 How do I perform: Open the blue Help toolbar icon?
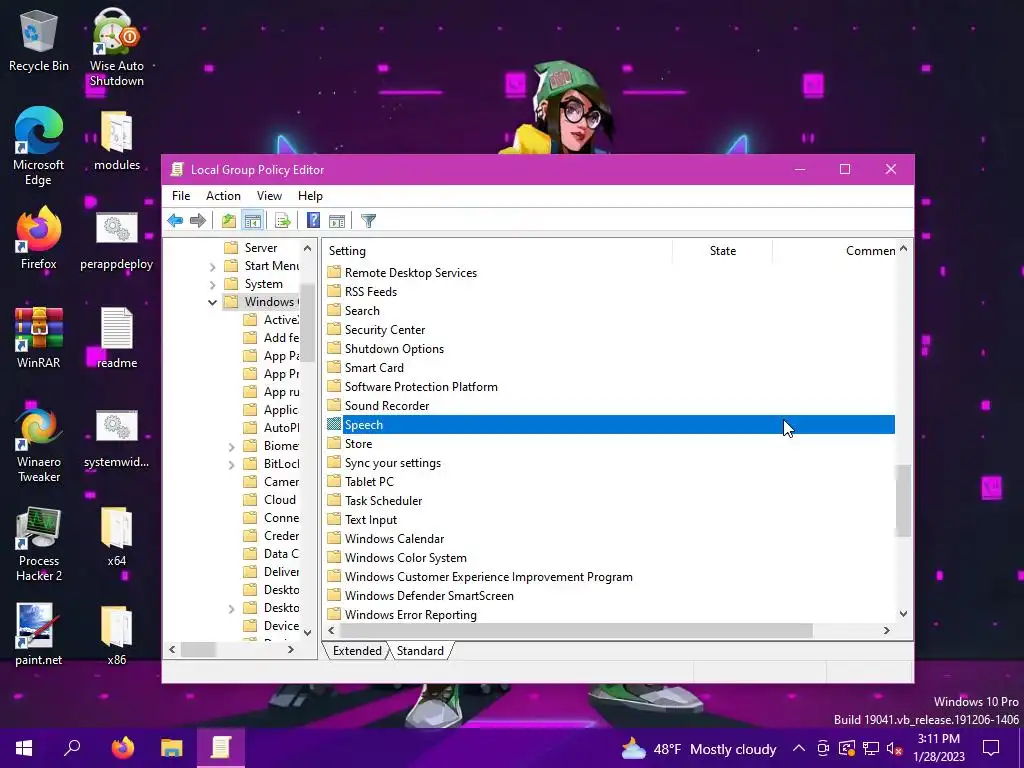(313, 221)
